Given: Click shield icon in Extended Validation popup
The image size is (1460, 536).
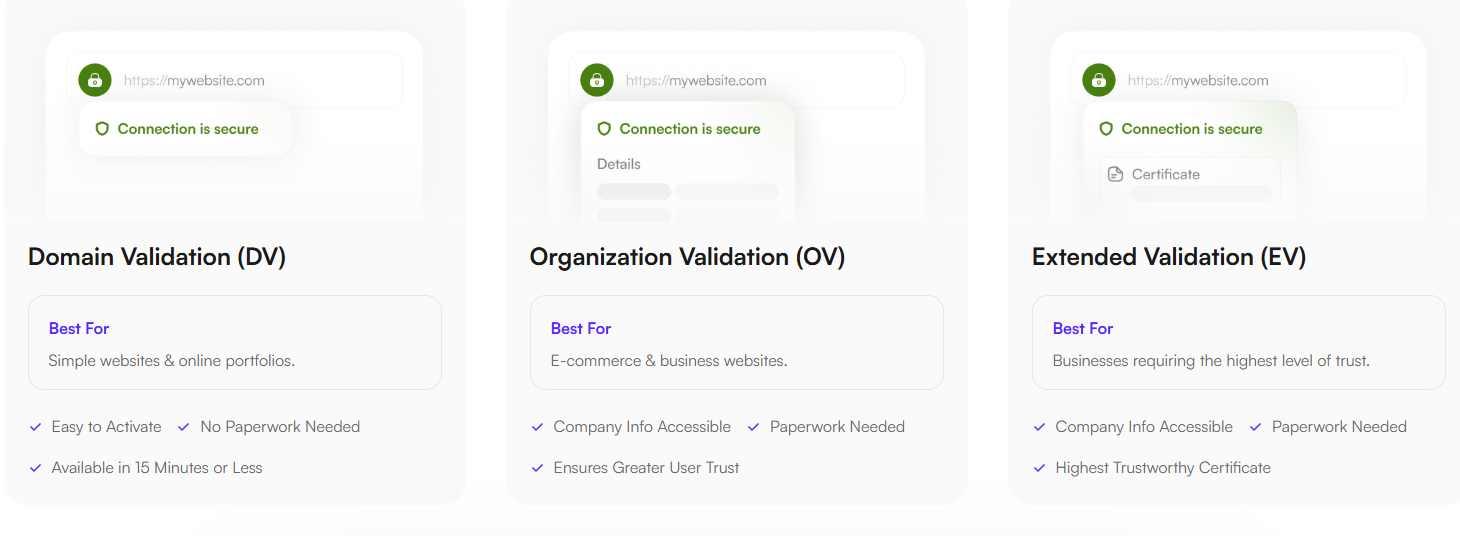Looking at the screenshot, I should 1106,129.
